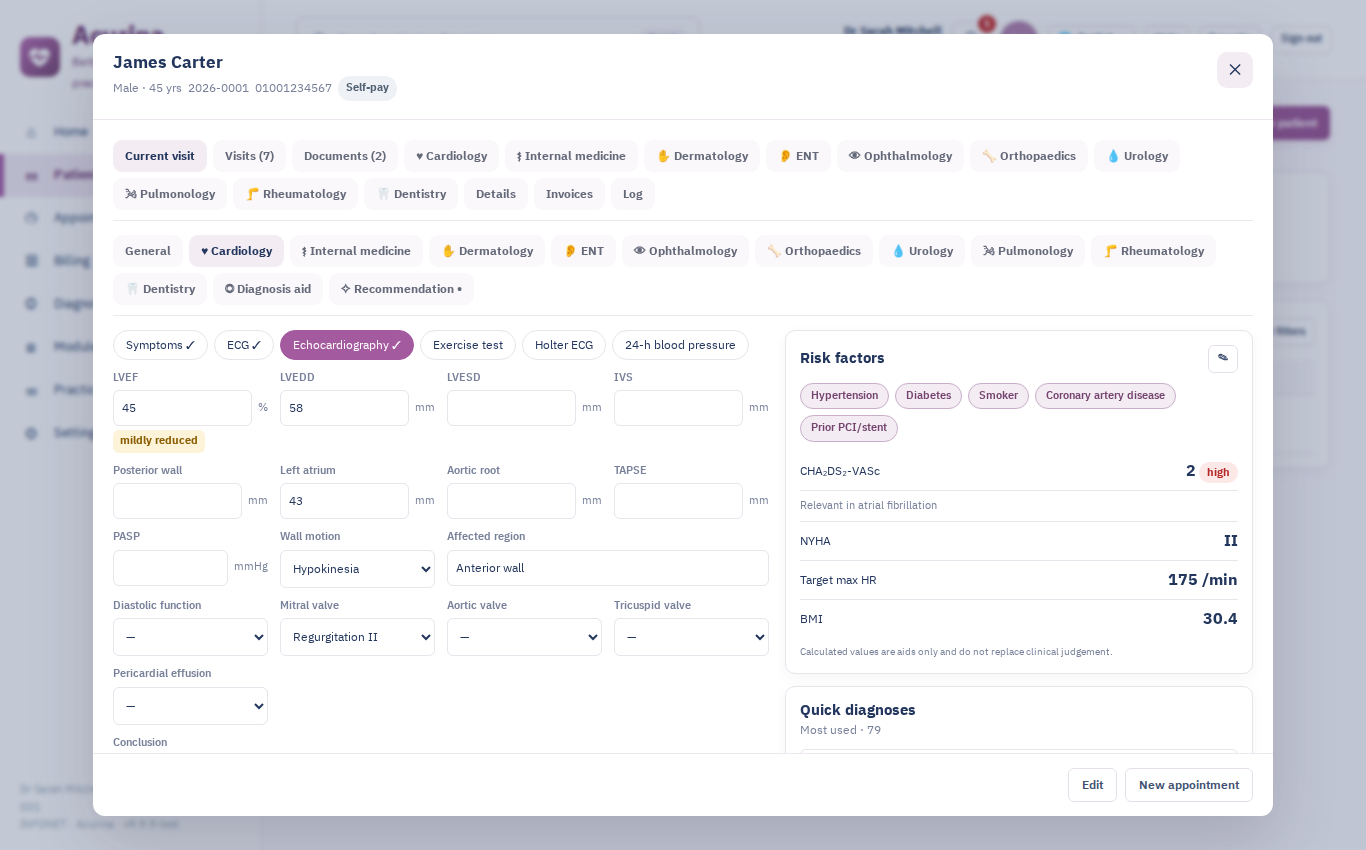Screen dimensions: 1366x850
Task: Open the Exercise test sub-tab
Action: tap(468, 345)
